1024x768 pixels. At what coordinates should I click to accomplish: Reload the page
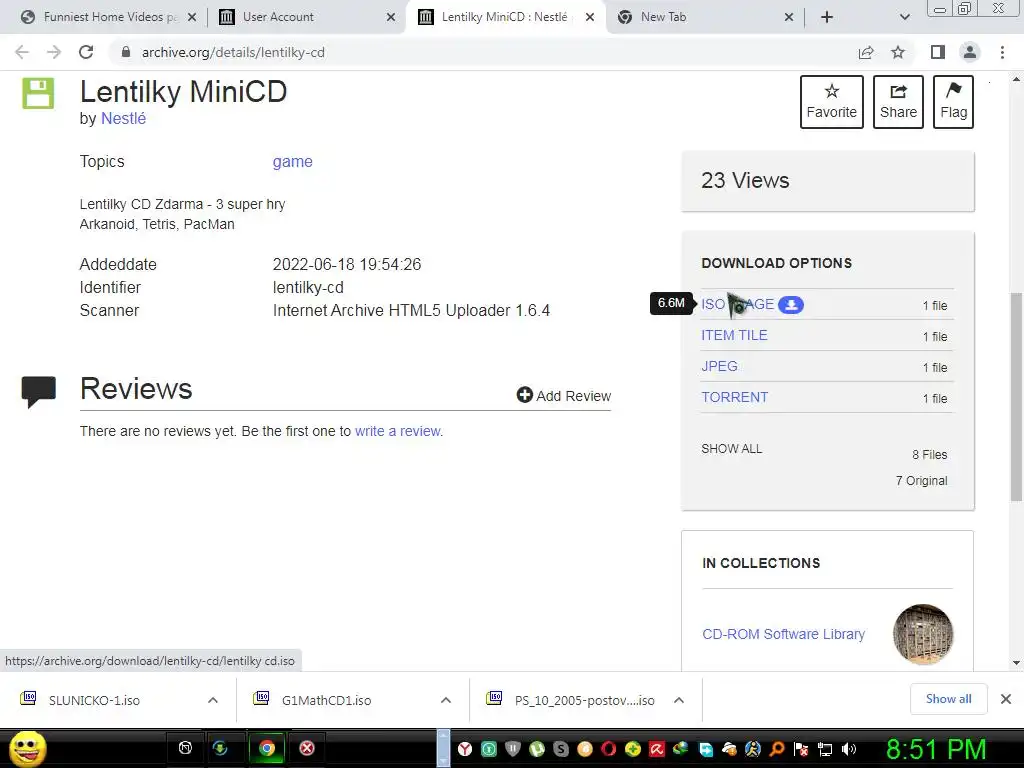coord(86,52)
